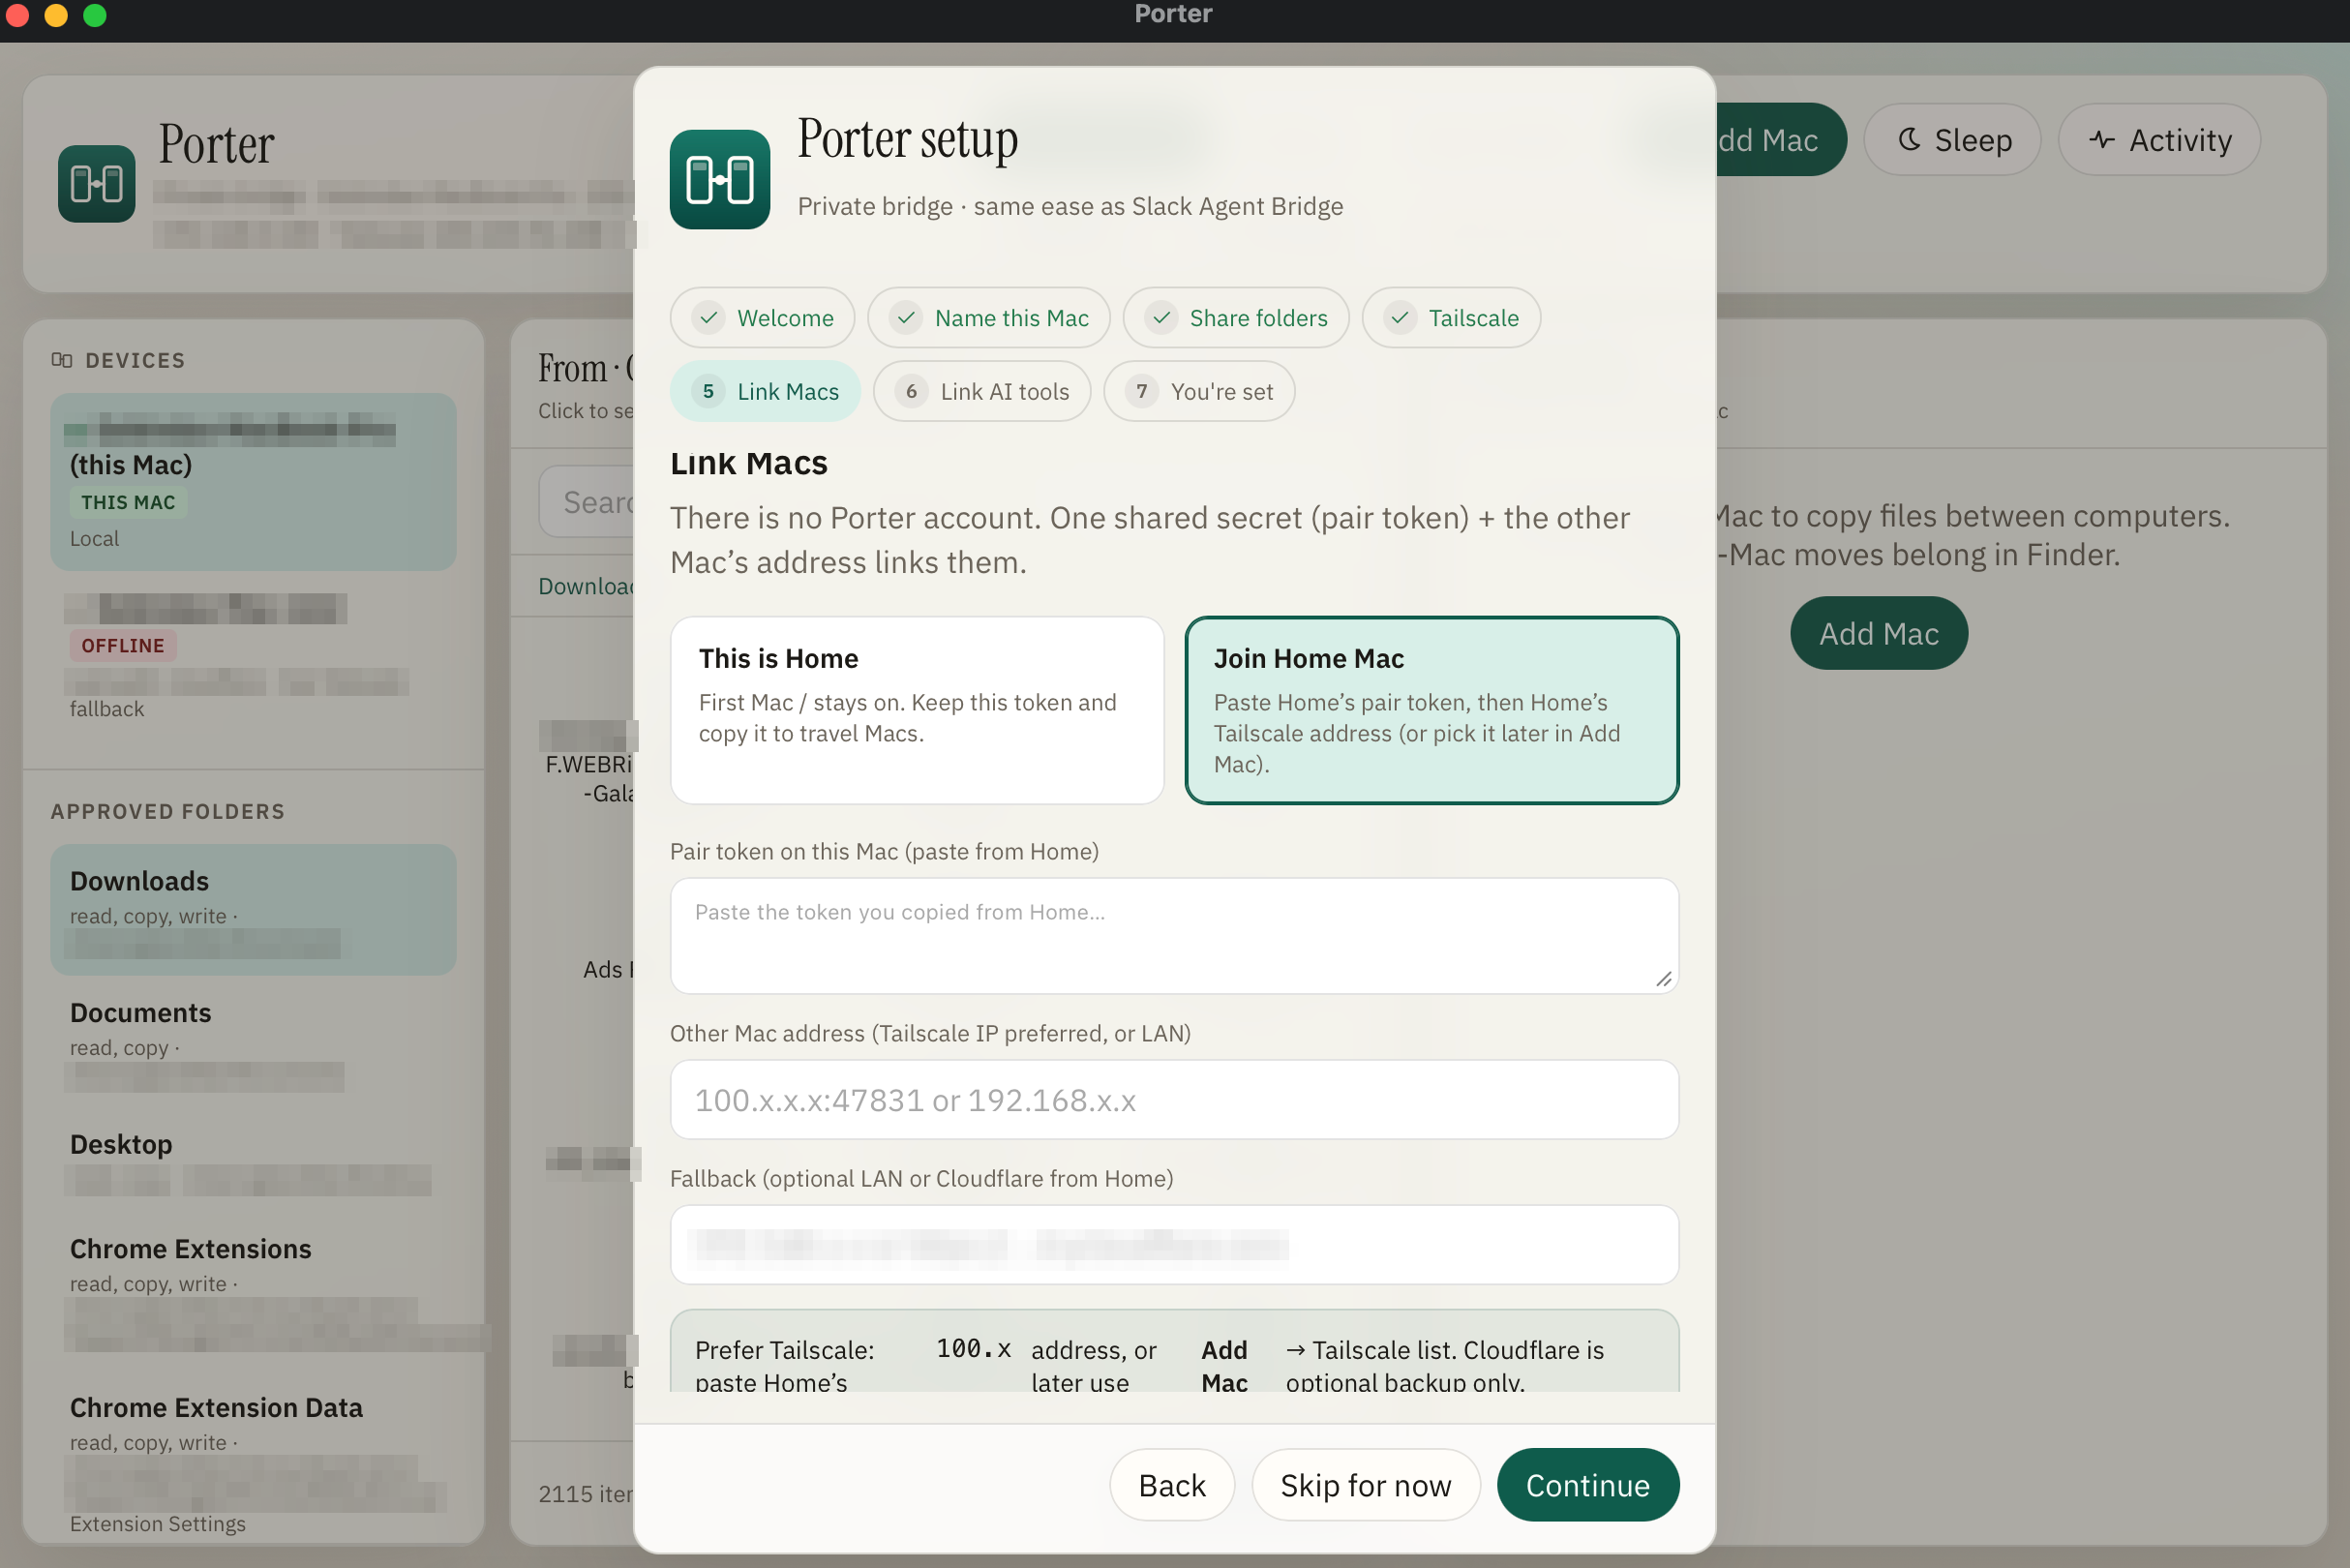Viewport: 2350px width, 1568px height.
Task: Select the Desktop approved folder
Action: [x=253, y=1162]
